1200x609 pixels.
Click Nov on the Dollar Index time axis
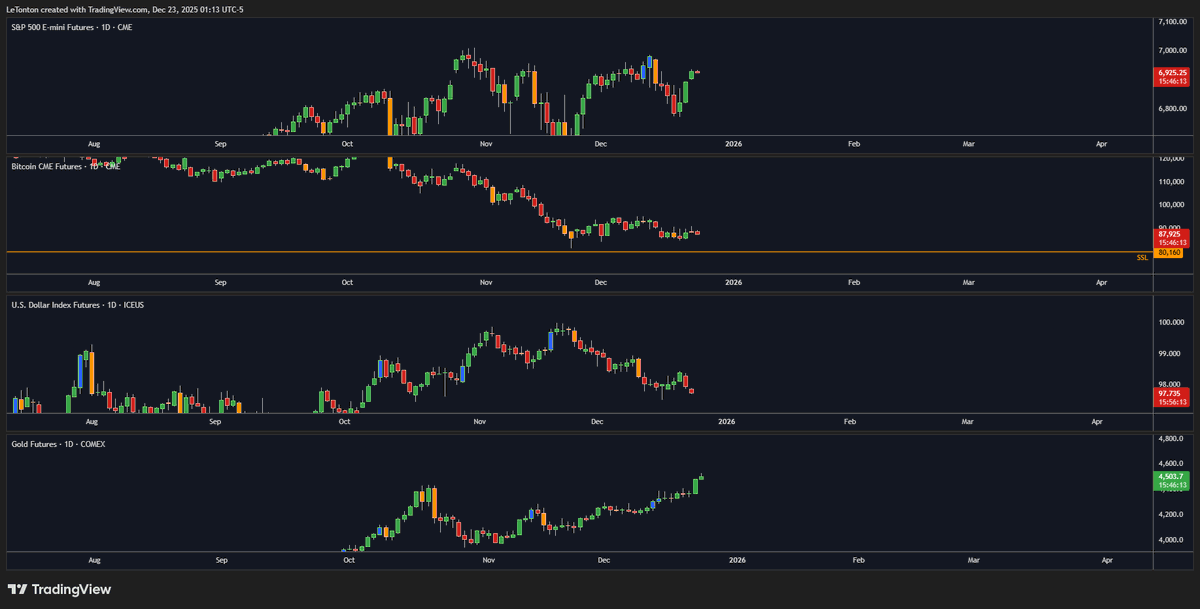click(x=479, y=422)
